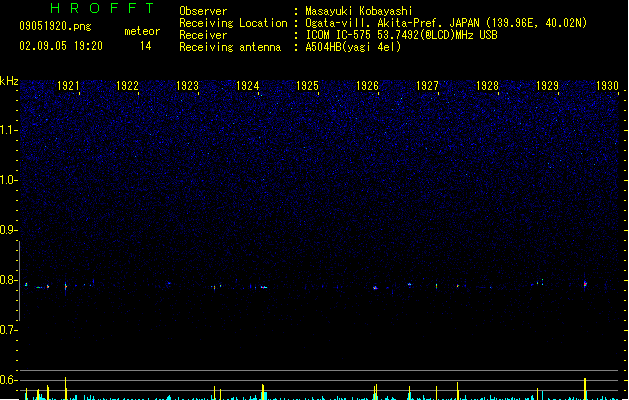Click the 1922 time axis marker
The width and height of the screenshot is (629, 400).
coord(127,86)
